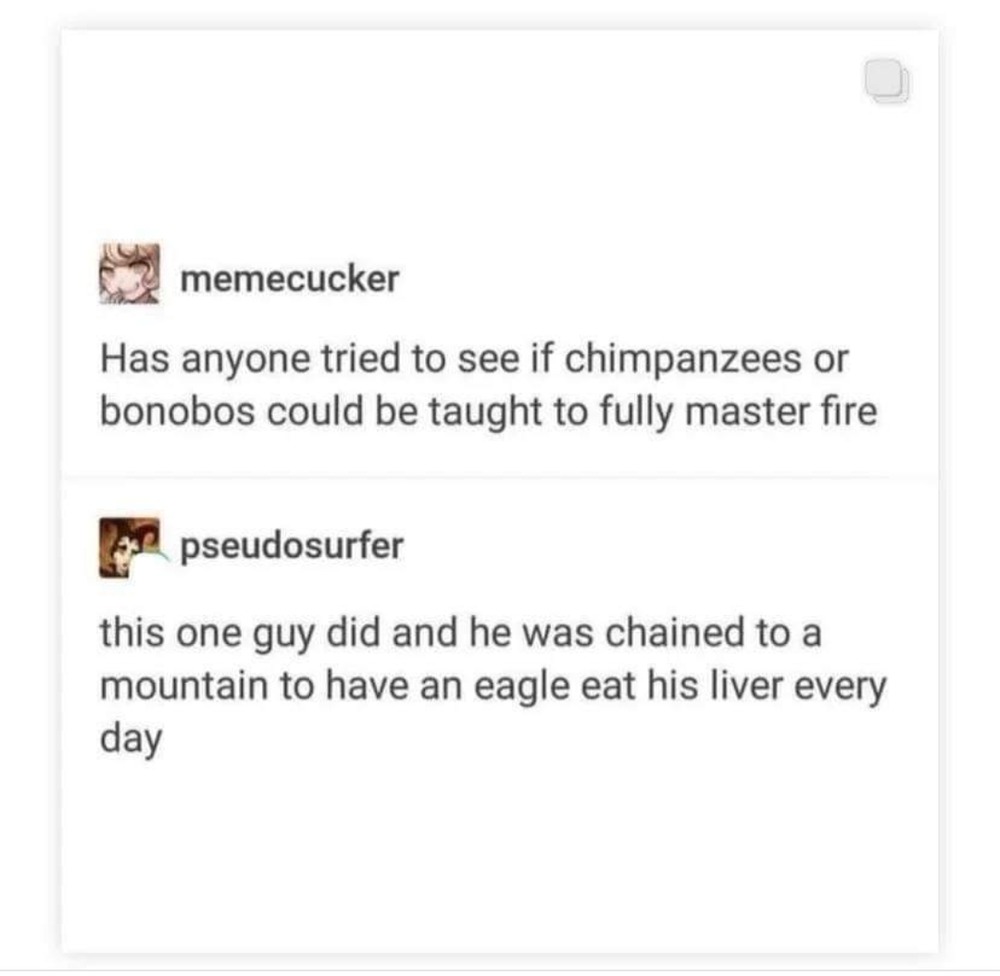1000x976 pixels.
Task: Click the final word "day" in reply
Action: point(131,741)
